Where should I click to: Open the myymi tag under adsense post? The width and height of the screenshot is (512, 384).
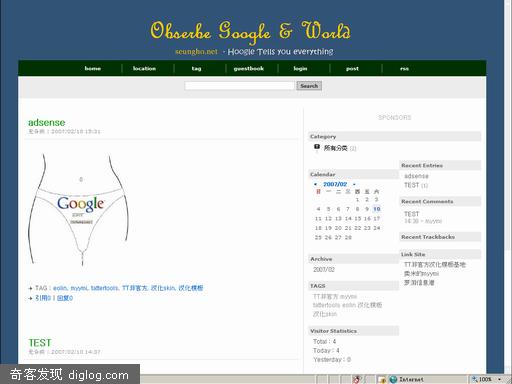79,288
